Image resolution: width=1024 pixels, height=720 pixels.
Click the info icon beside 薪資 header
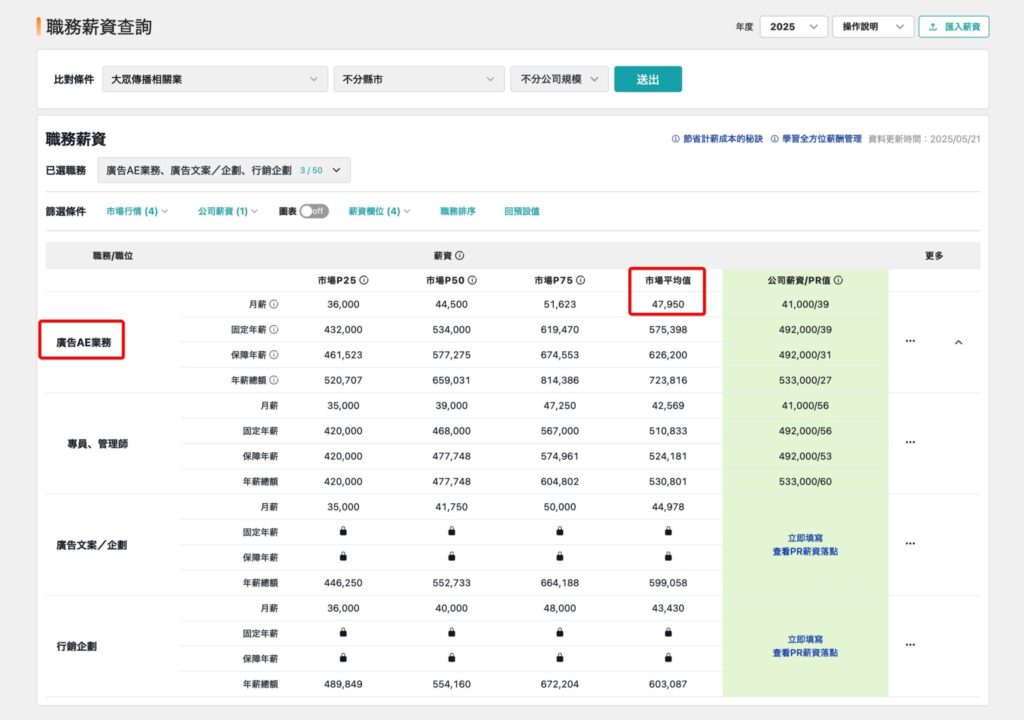point(460,255)
